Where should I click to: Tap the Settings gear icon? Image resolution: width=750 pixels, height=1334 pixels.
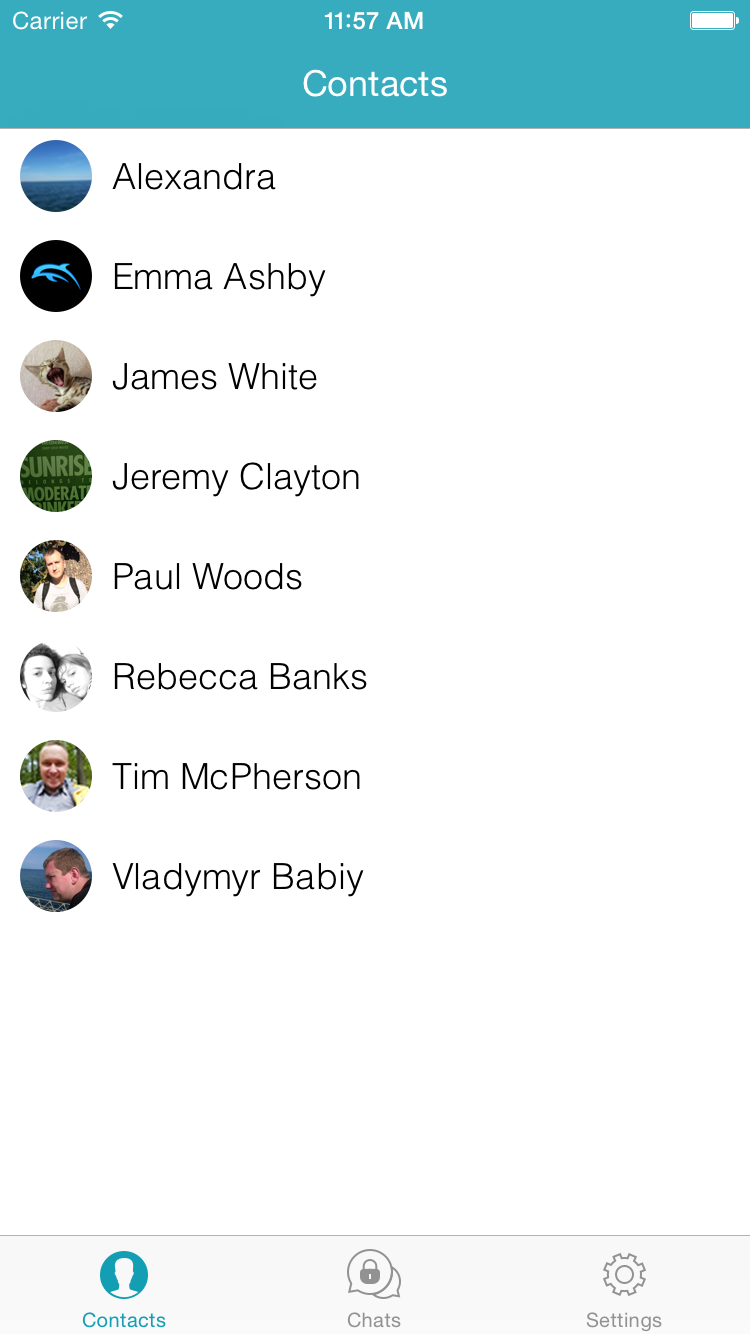pyautogui.click(x=624, y=1275)
